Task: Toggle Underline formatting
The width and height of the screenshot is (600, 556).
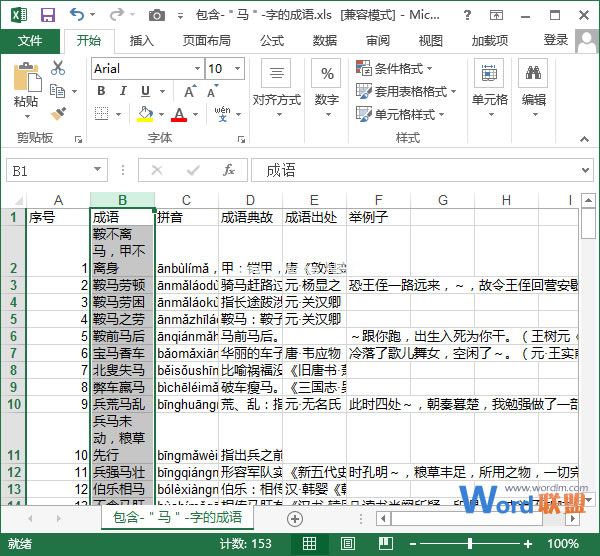Action: [x=141, y=92]
